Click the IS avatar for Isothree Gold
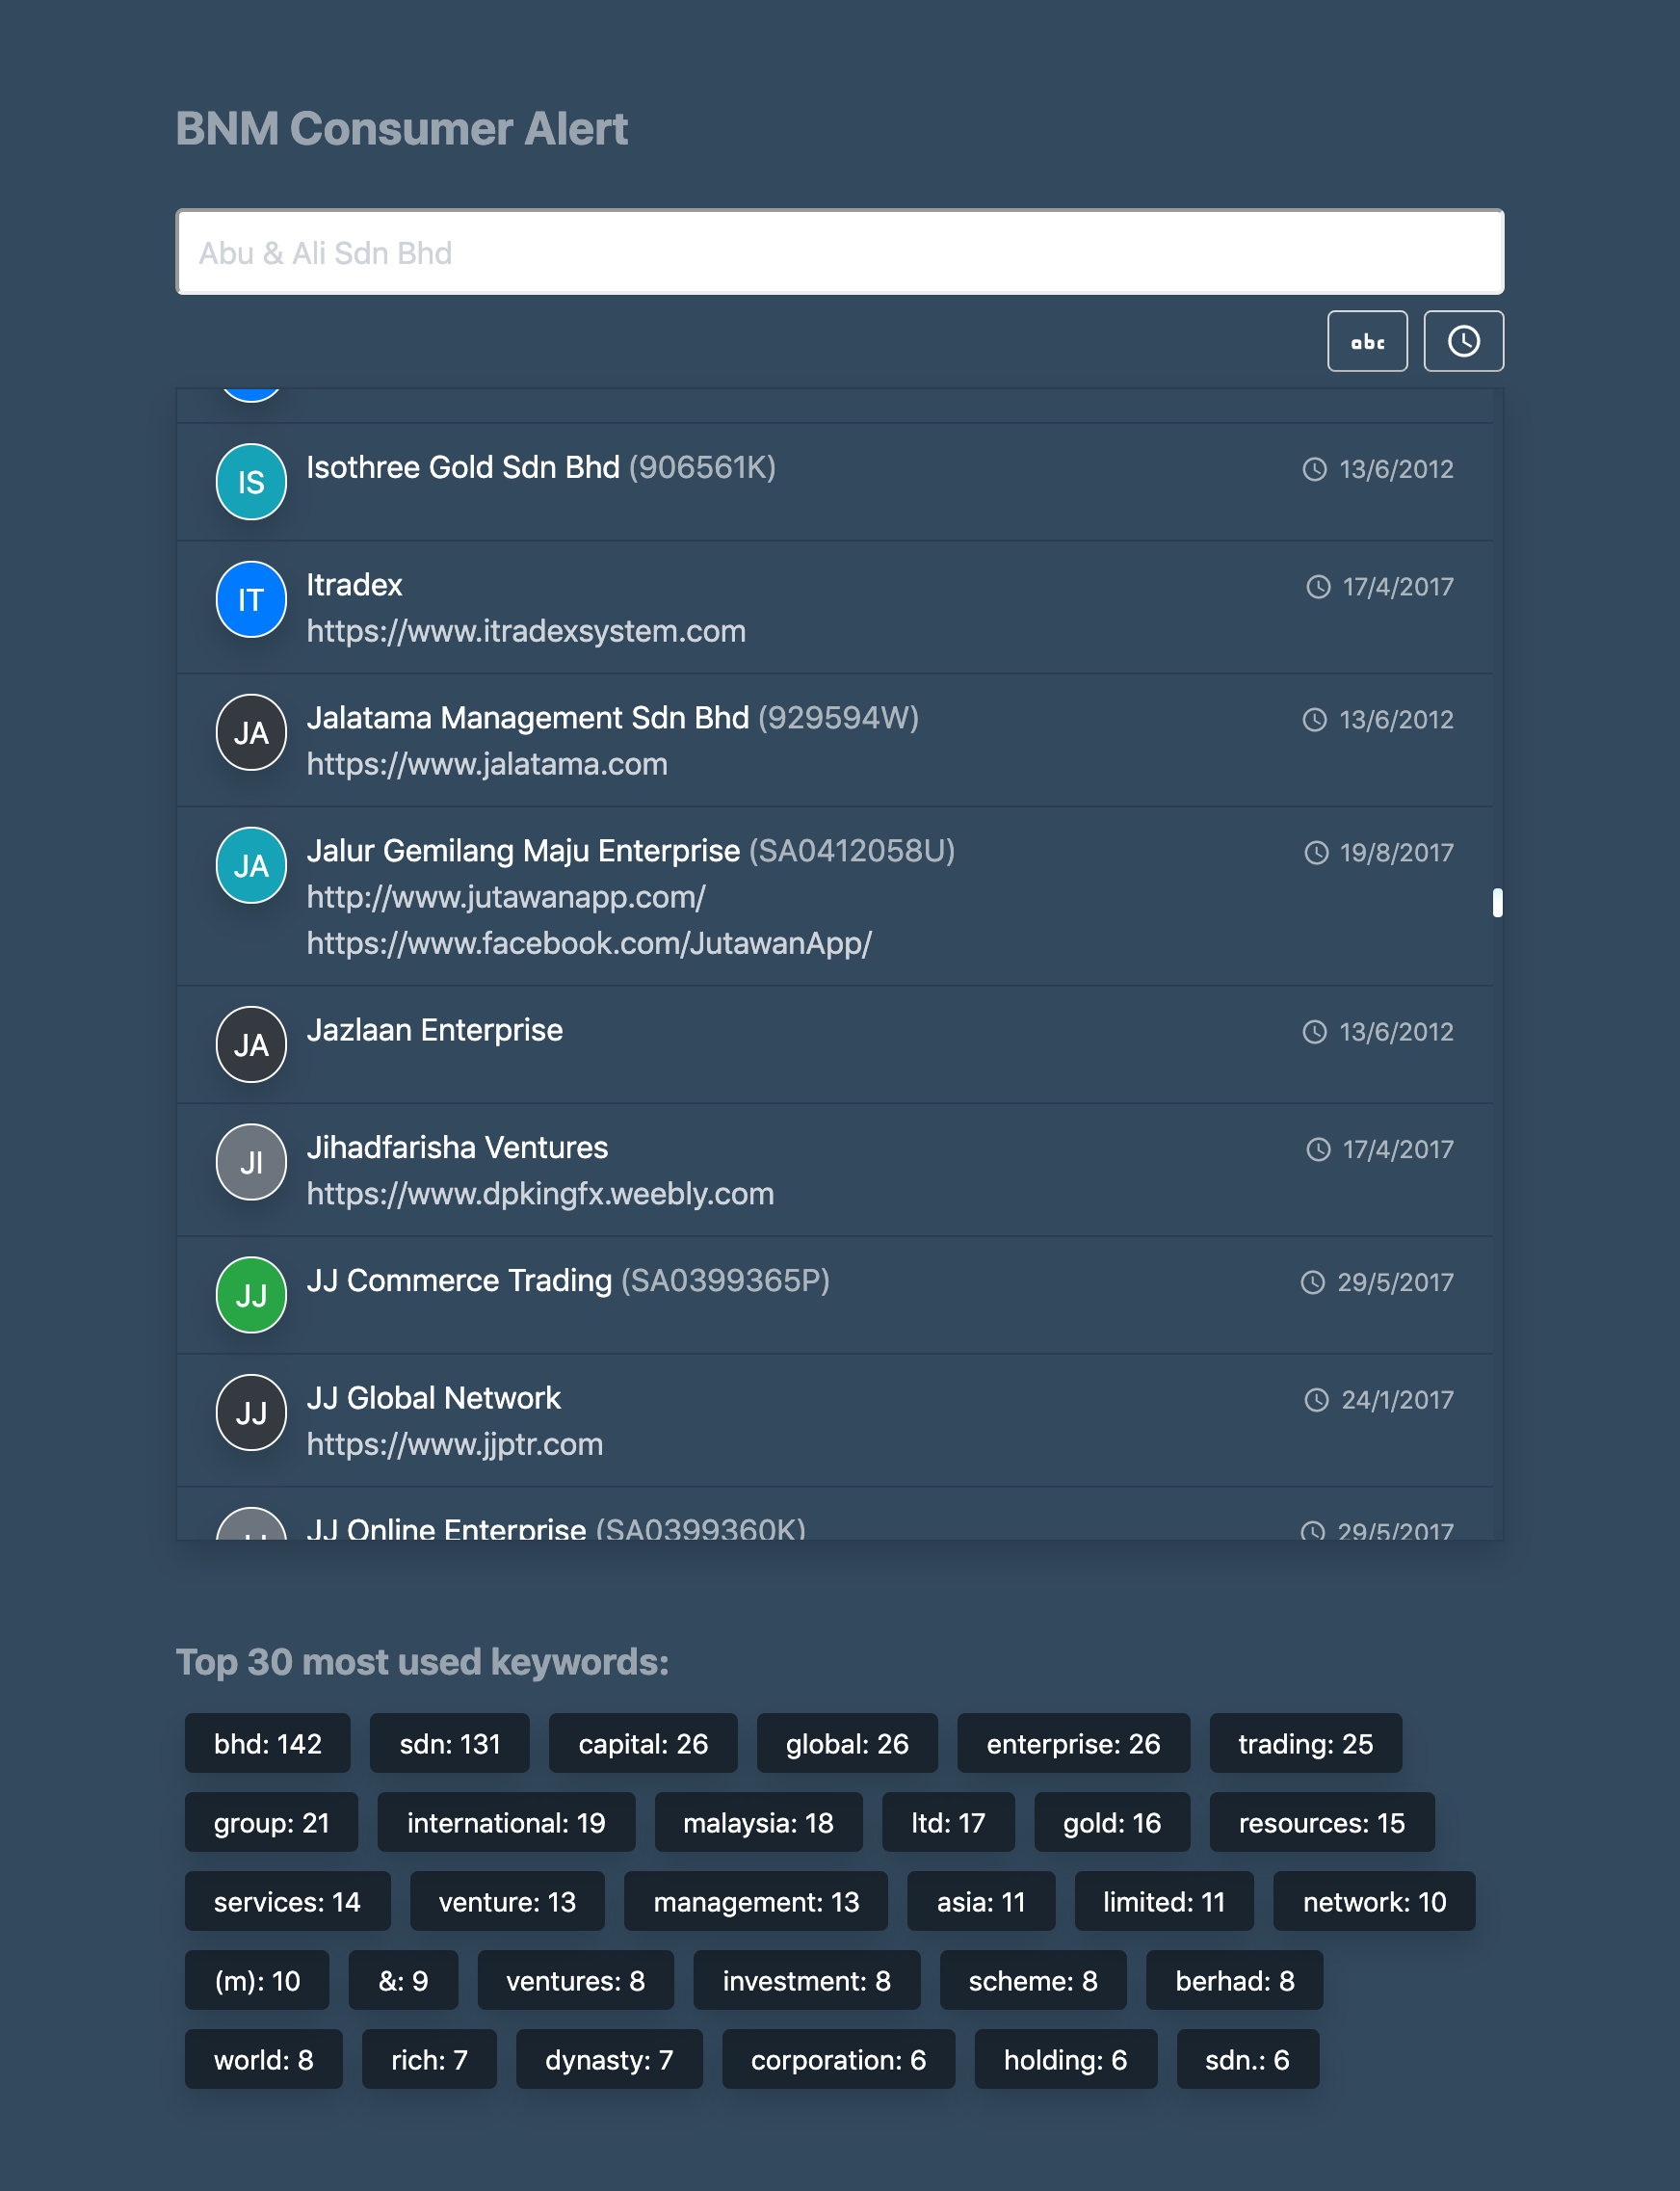1680x2191 pixels. 251,481
